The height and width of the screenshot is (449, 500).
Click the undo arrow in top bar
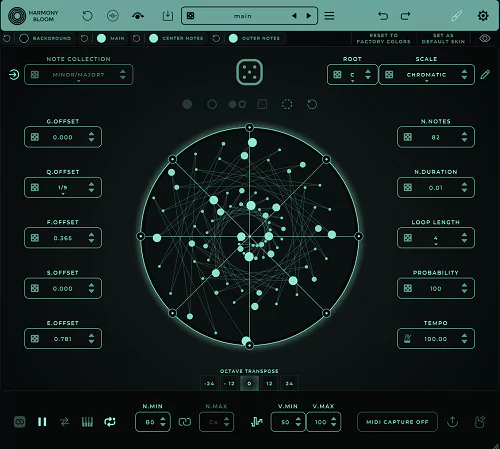tap(383, 16)
